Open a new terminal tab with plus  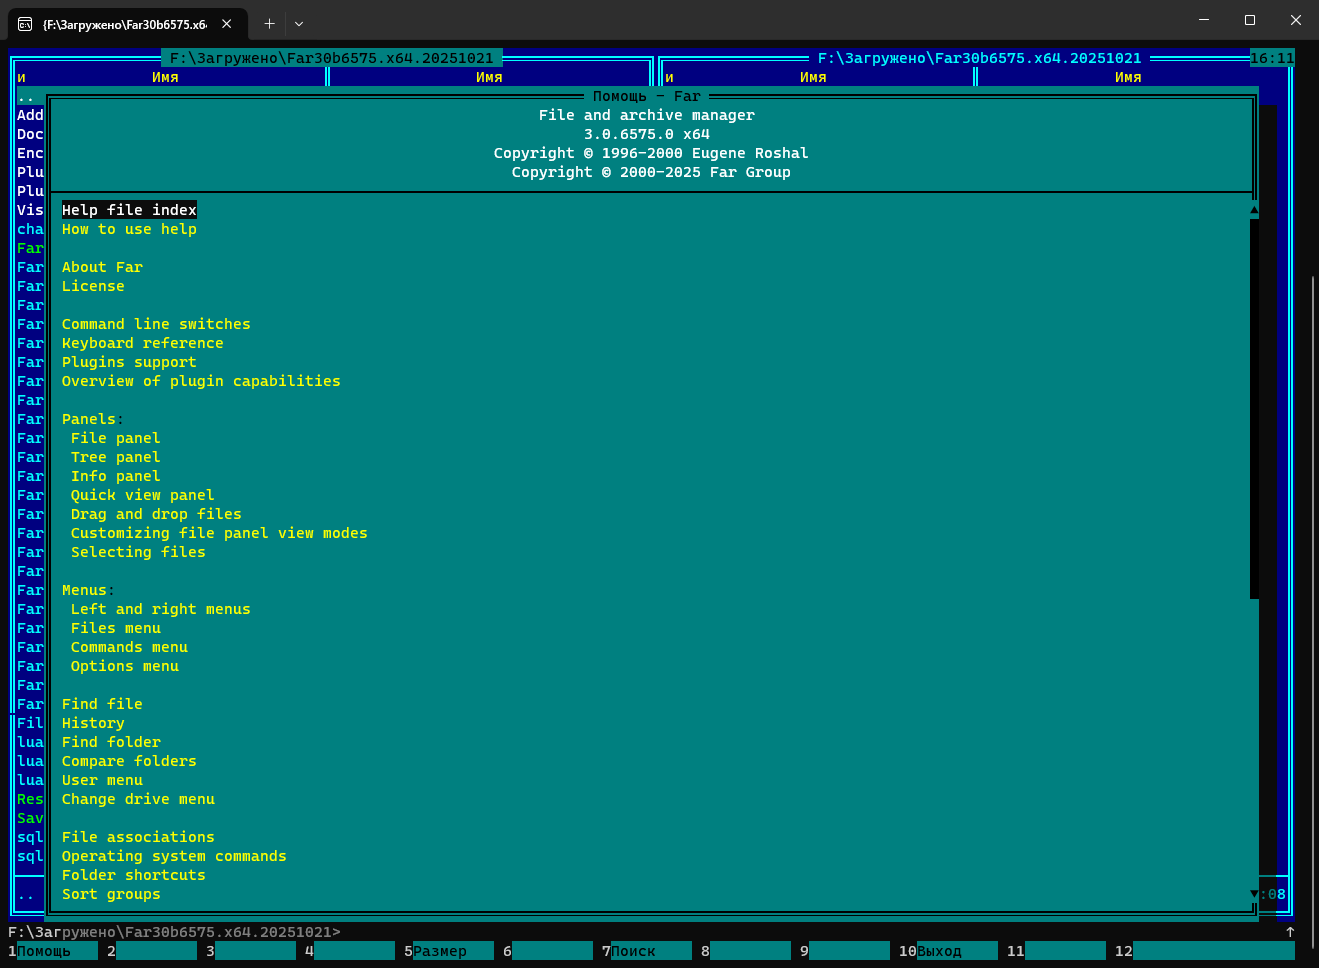click(x=269, y=23)
